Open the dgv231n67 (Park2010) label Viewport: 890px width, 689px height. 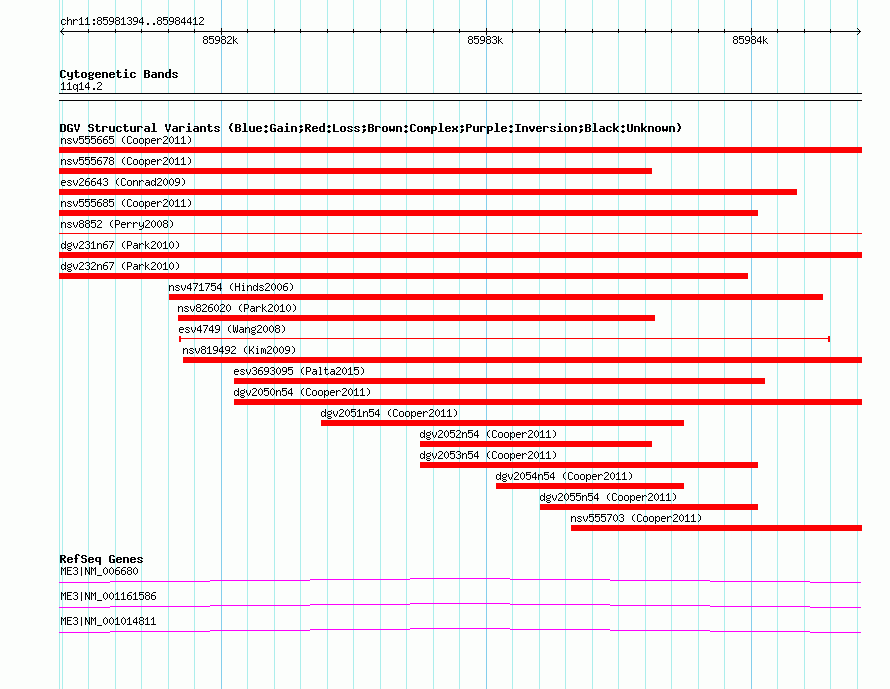[120, 245]
